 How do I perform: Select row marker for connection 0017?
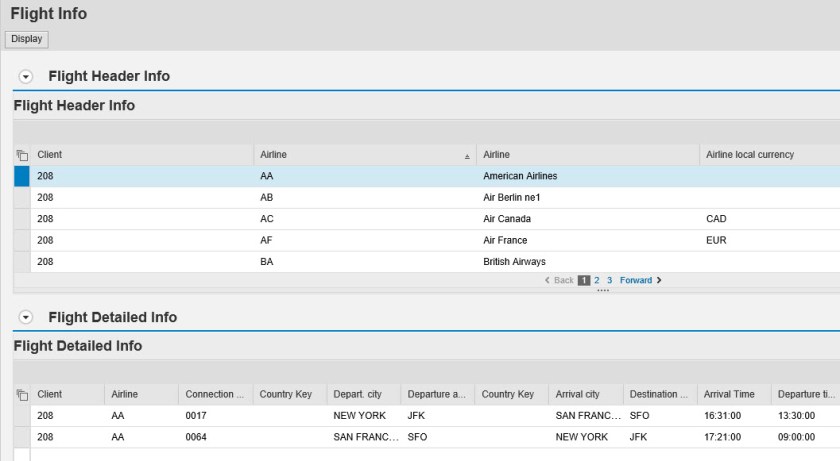point(22,416)
